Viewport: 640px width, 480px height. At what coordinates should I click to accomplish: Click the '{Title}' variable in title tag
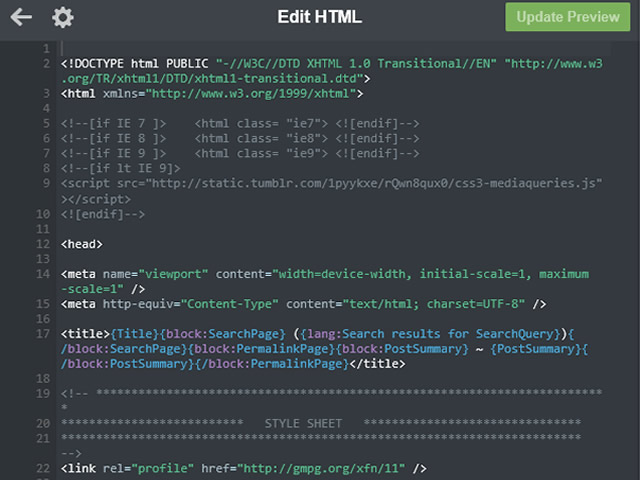[134, 334]
